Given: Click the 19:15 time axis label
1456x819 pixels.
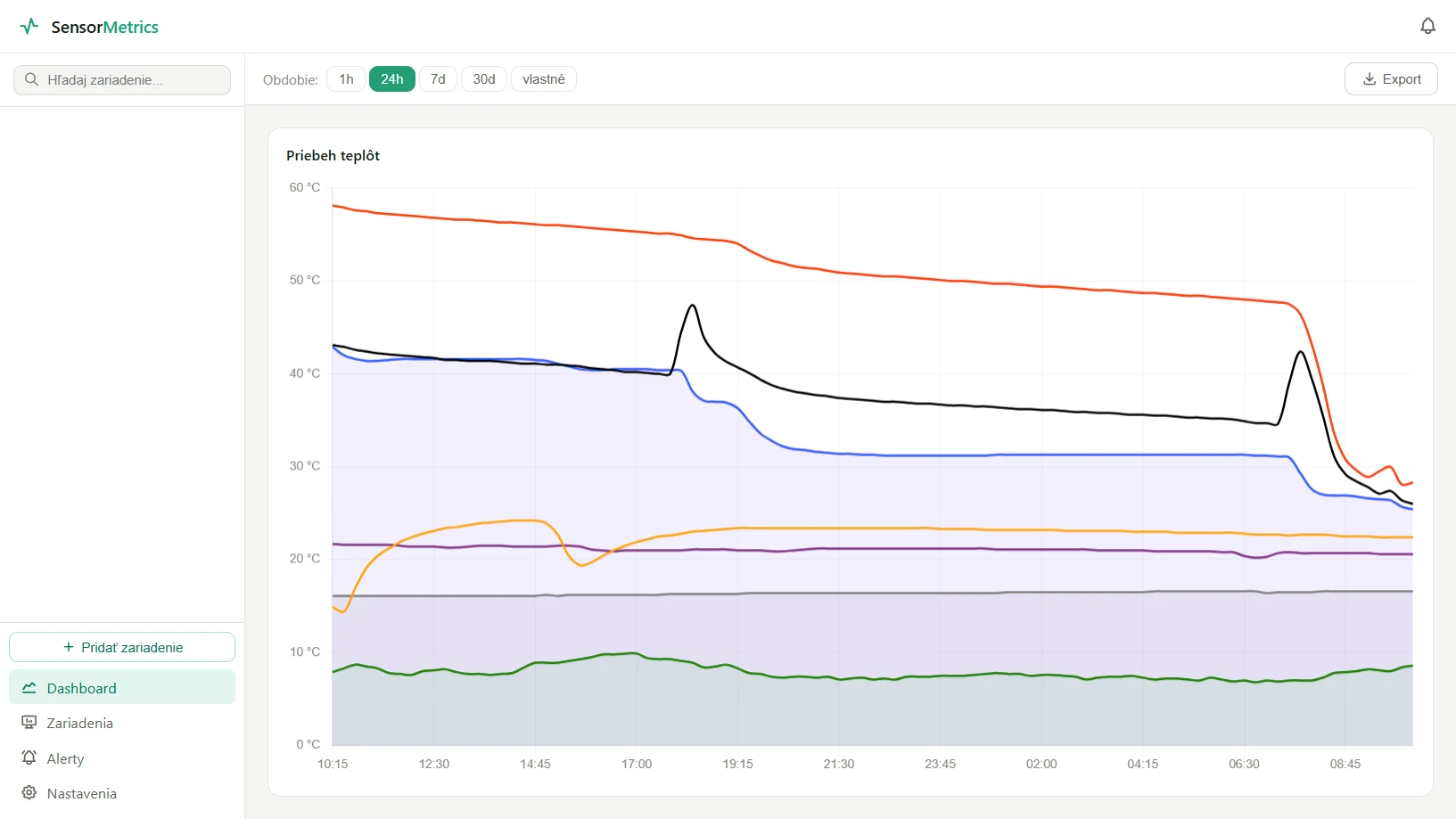Looking at the screenshot, I should click(738, 764).
